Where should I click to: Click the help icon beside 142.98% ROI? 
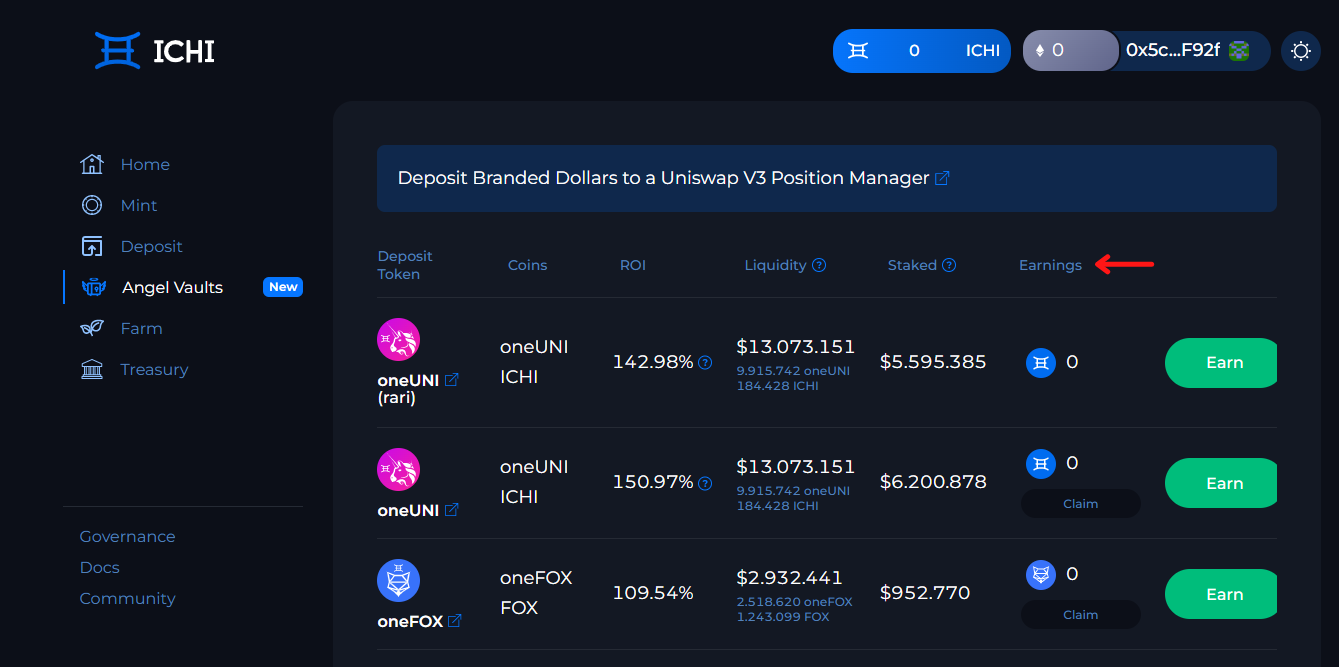(705, 362)
